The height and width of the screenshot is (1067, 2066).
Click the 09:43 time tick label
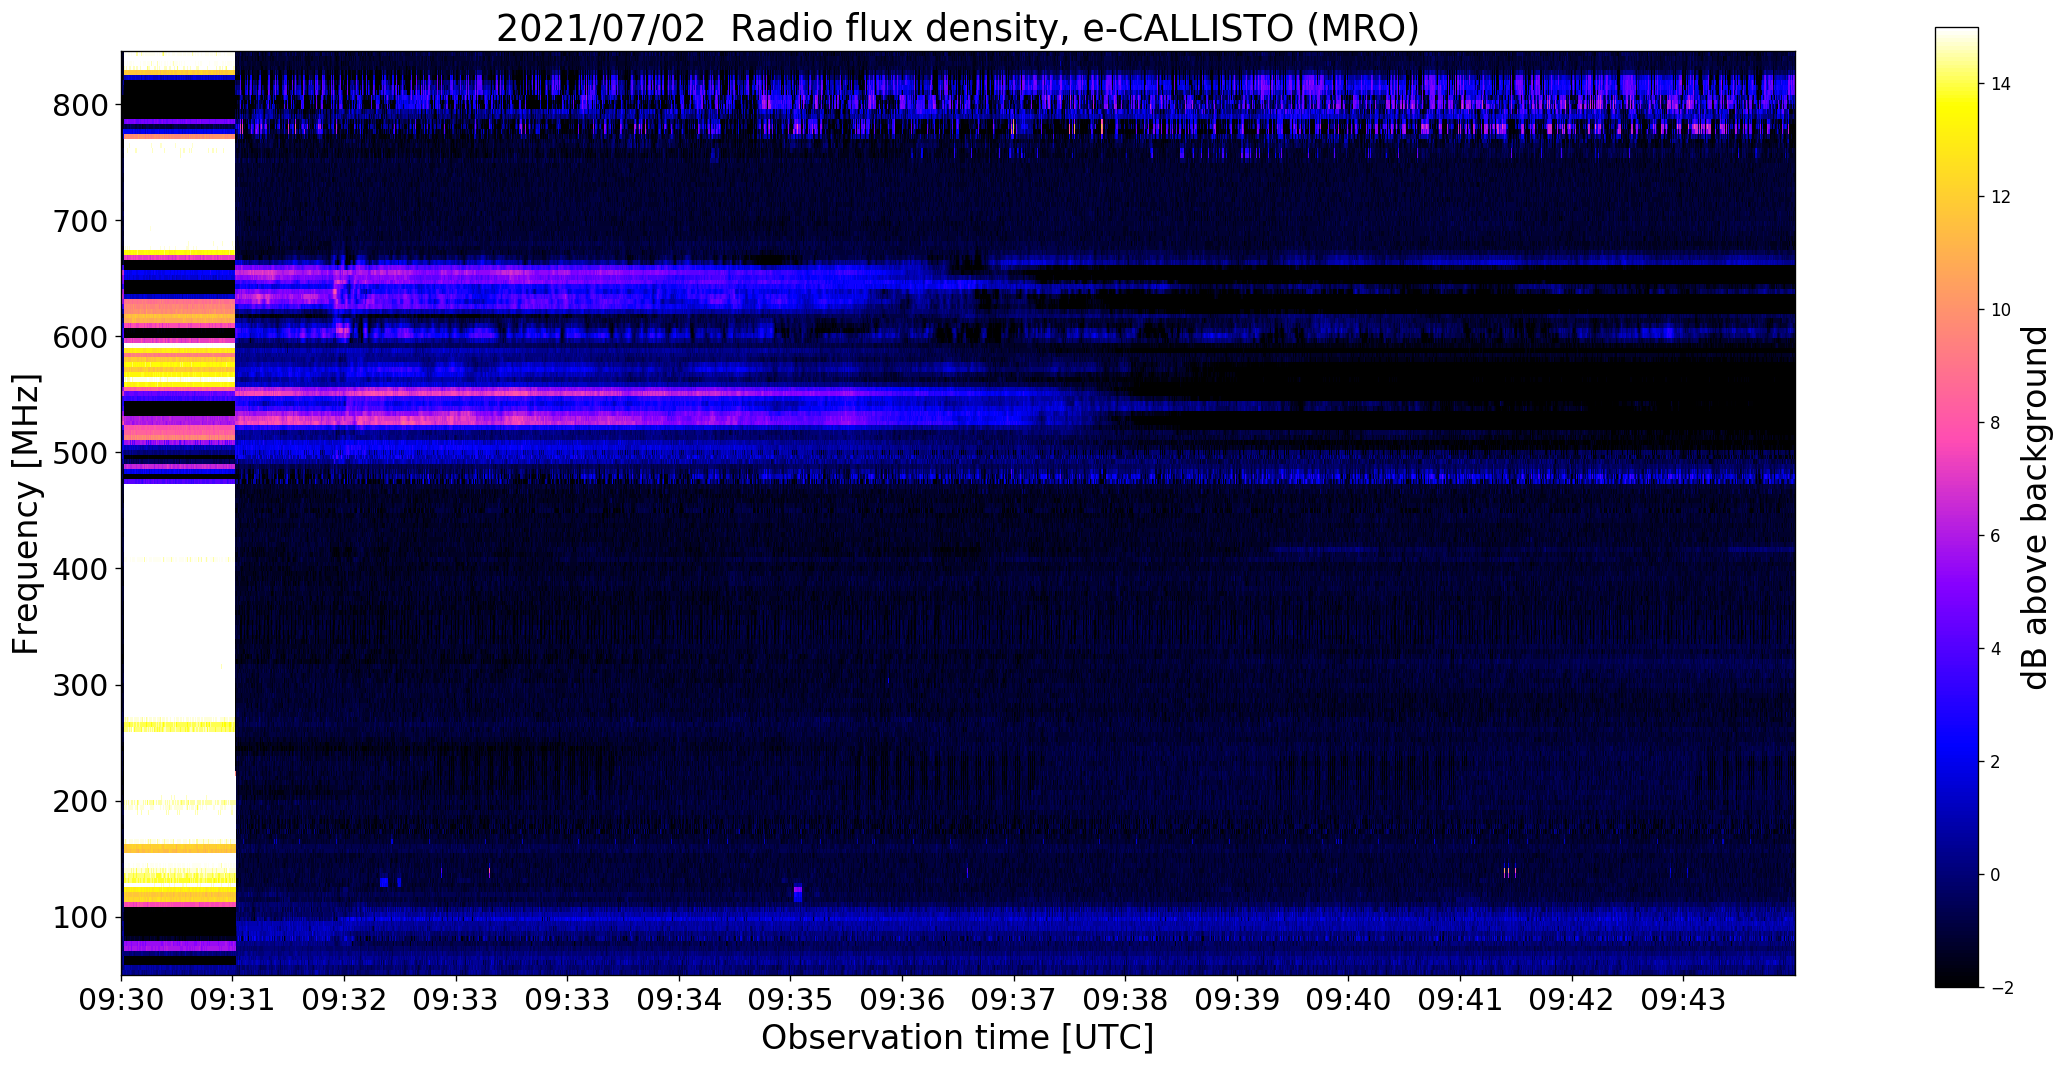point(1683,1001)
